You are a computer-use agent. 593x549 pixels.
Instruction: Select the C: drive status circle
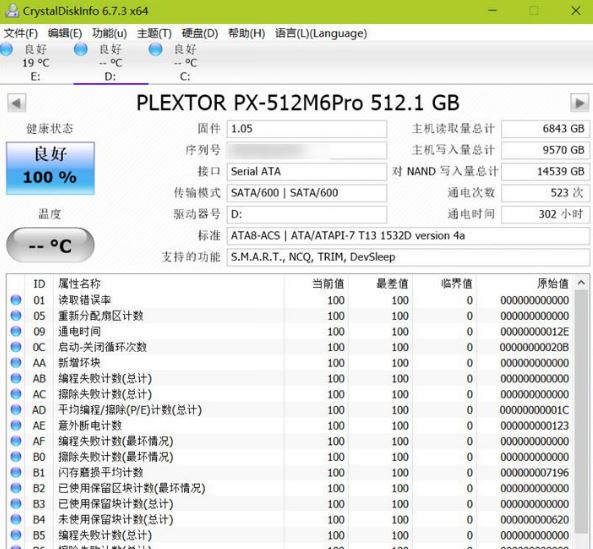[155, 49]
